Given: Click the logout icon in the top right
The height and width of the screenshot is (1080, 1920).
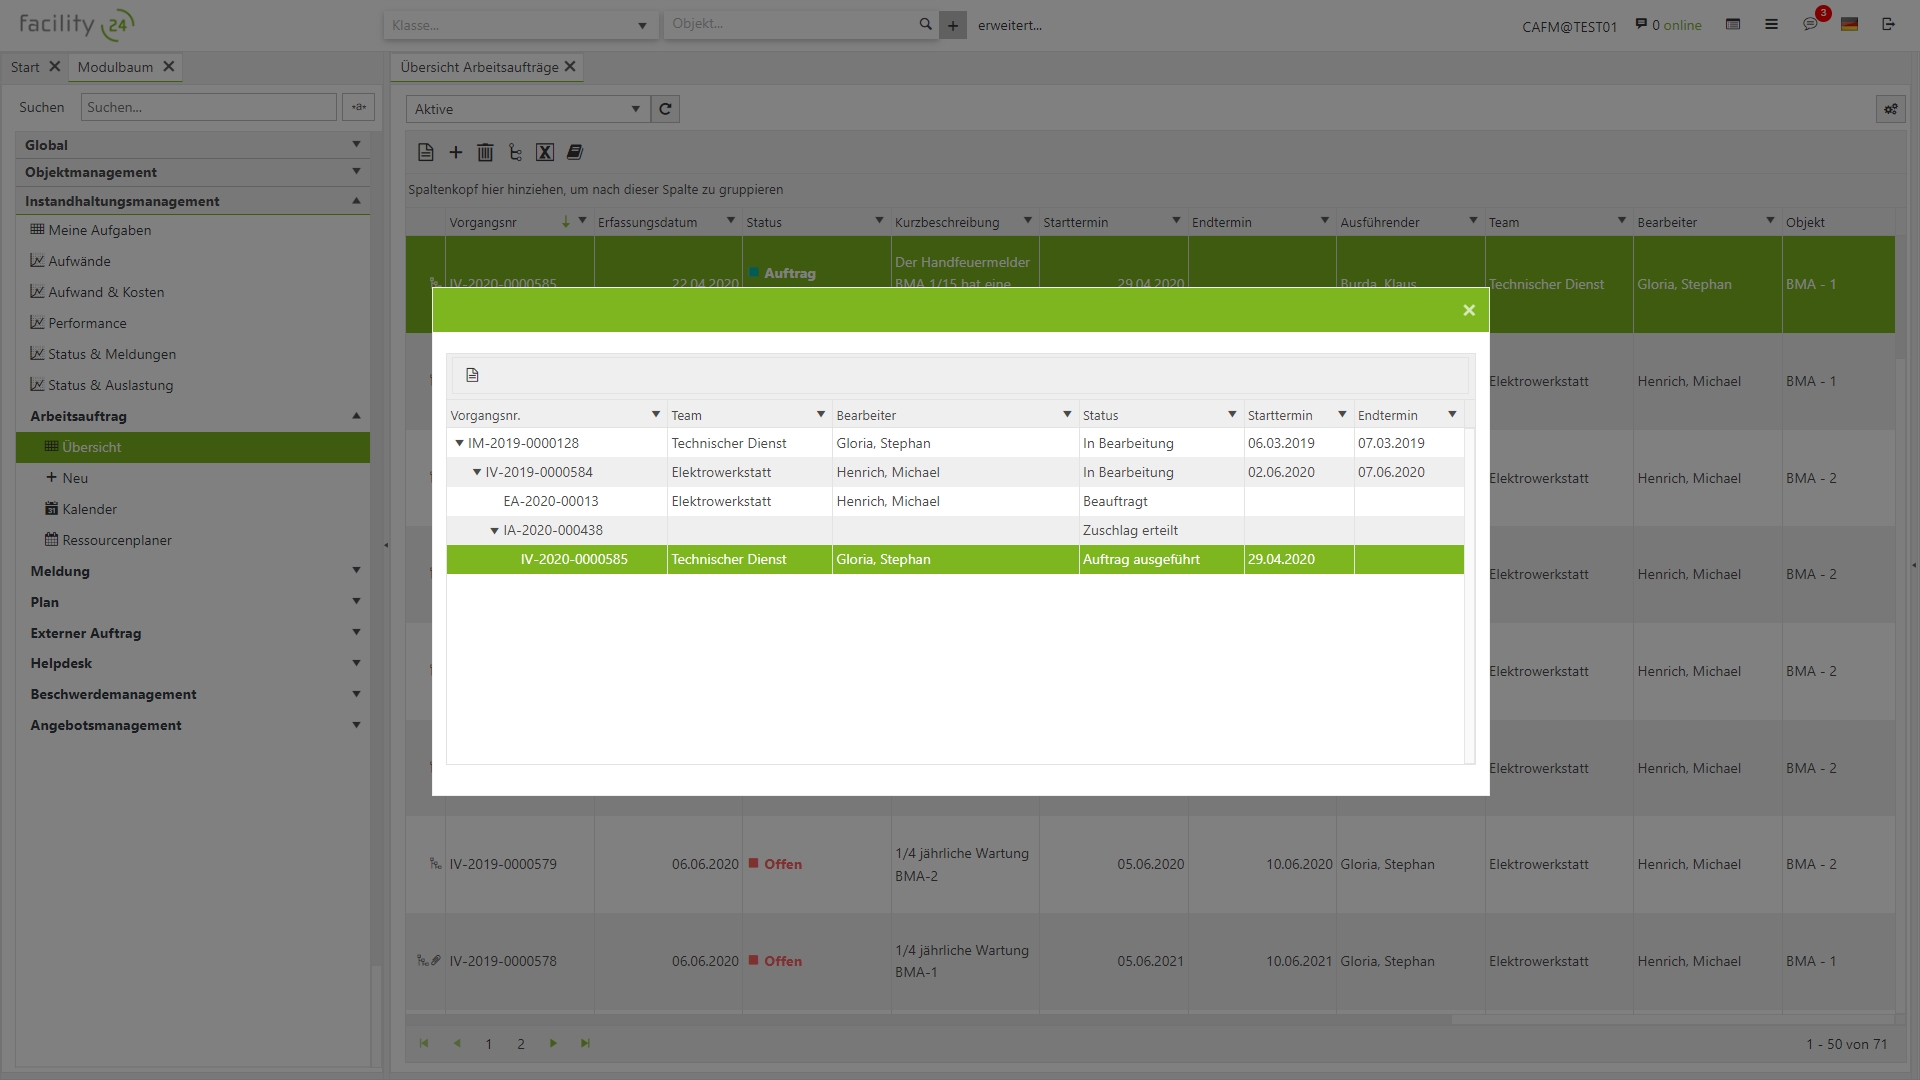Looking at the screenshot, I should click(x=1888, y=24).
